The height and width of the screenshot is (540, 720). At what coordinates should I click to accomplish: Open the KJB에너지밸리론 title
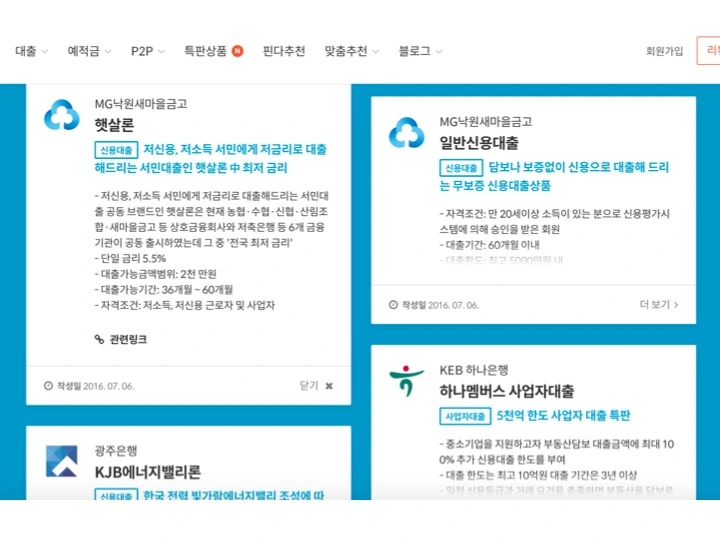[x=147, y=472]
